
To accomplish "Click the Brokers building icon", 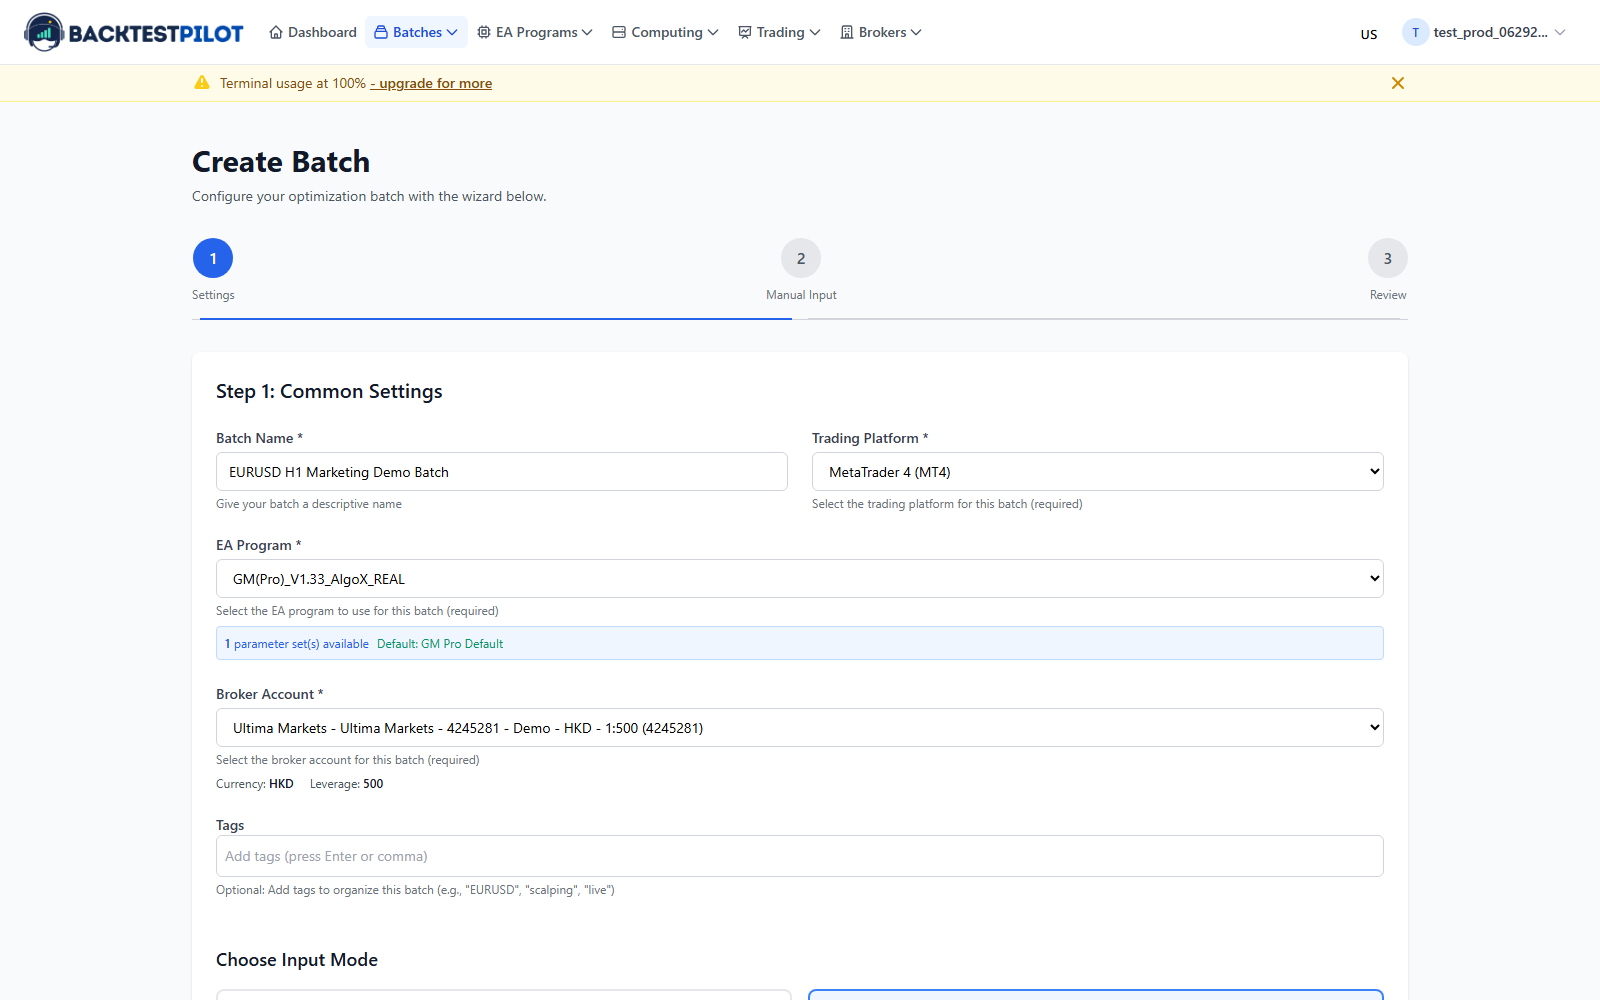I will tap(847, 32).
